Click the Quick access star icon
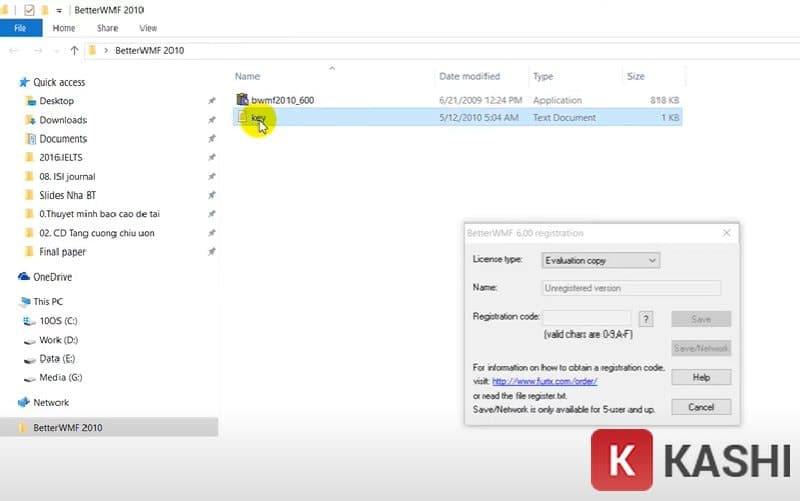The image size is (800, 501). pos(23,82)
